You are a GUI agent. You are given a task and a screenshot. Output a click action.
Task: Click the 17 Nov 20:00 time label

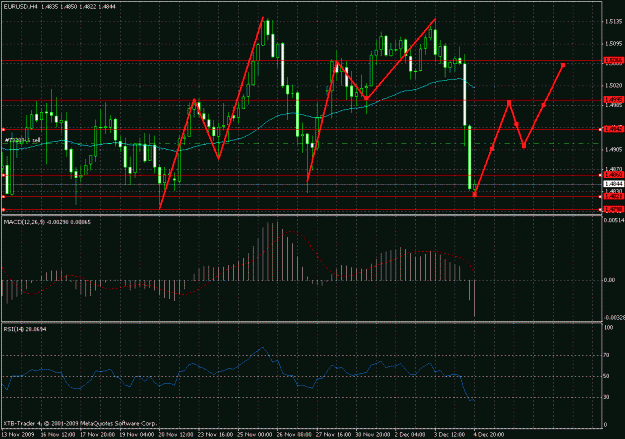(97, 434)
